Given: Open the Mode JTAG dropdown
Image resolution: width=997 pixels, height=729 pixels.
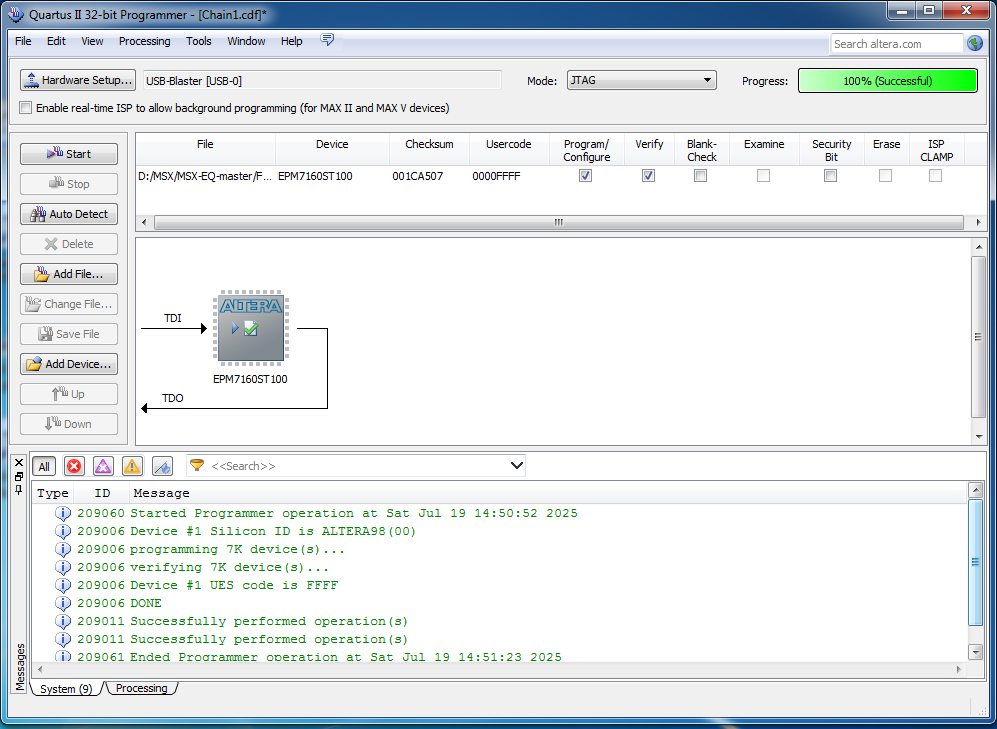Looking at the screenshot, I should [642, 80].
